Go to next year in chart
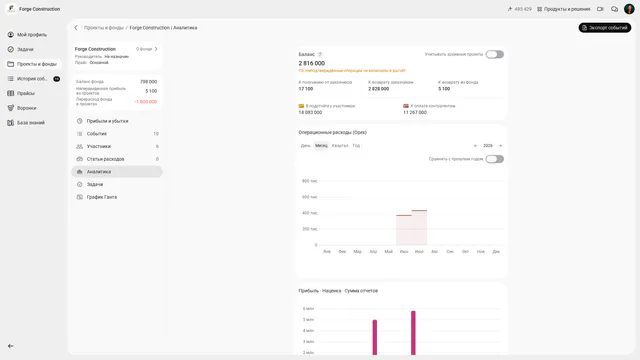This screenshot has height=360, width=640. pos(500,146)
